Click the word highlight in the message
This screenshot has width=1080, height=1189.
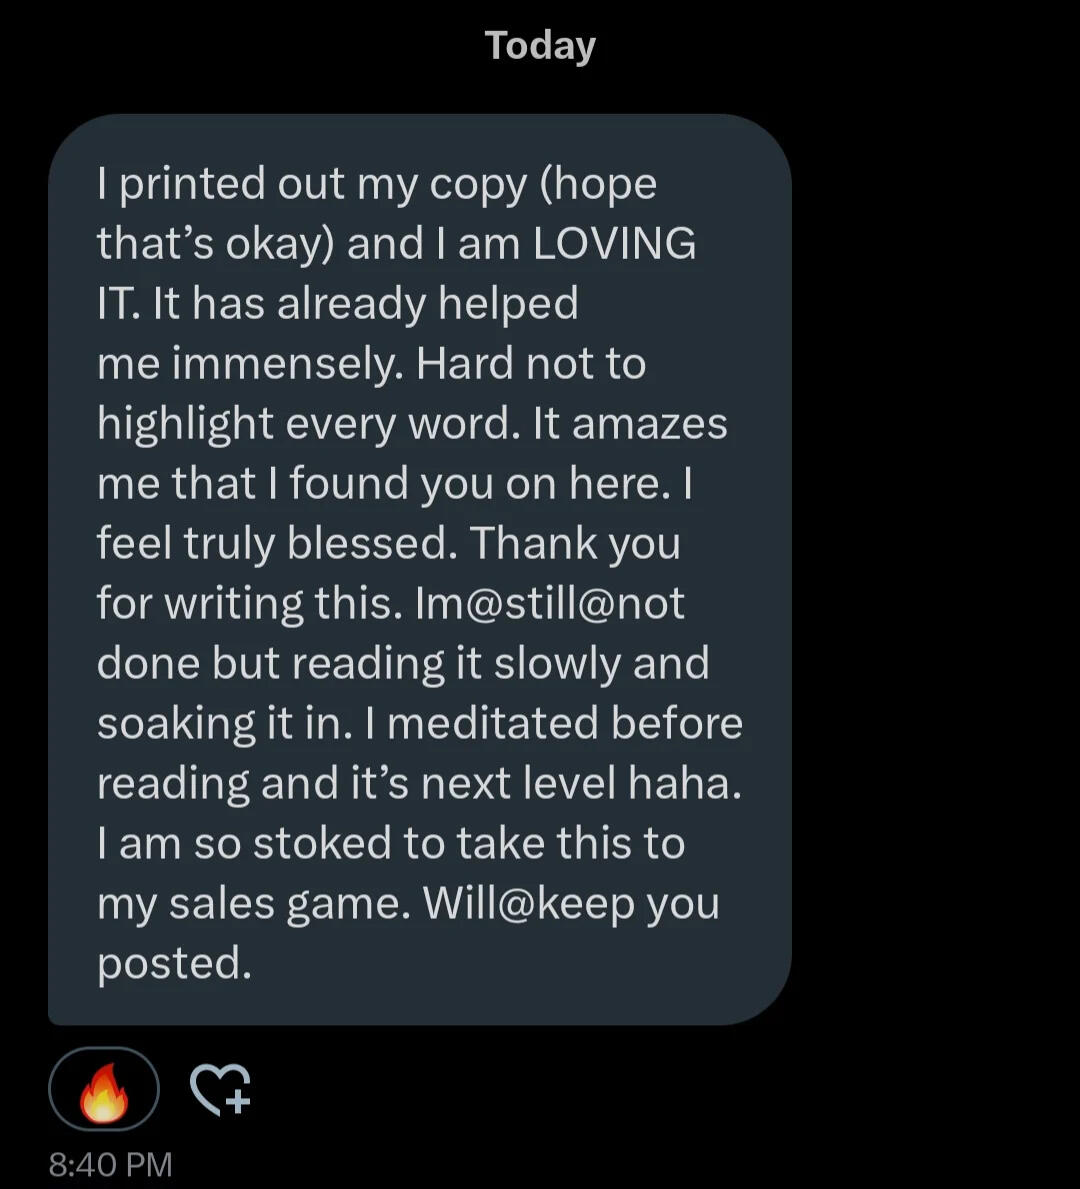tap(185, 425)
